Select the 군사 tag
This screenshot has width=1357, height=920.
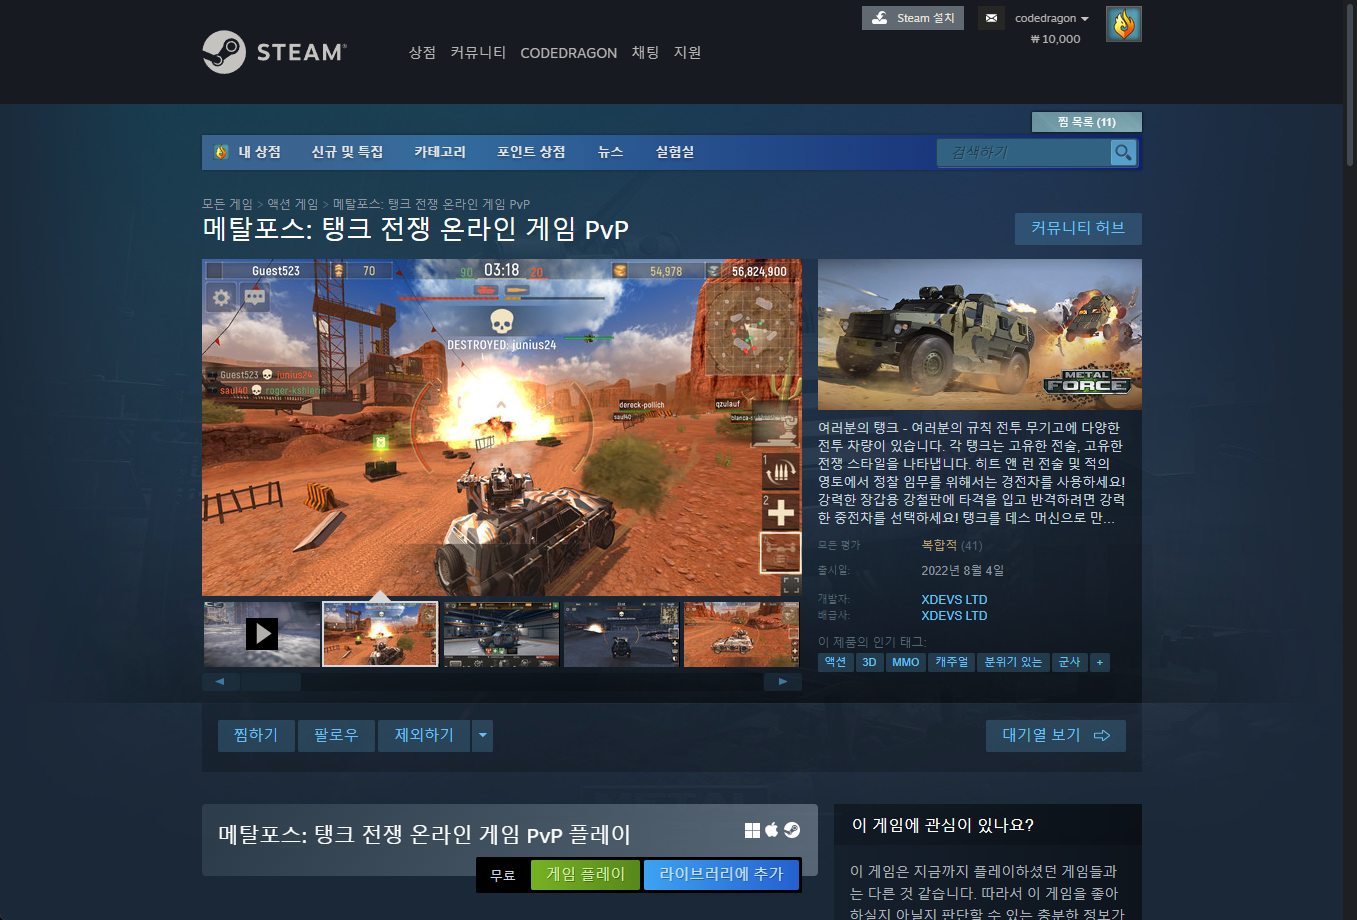tap(1070, 662)
